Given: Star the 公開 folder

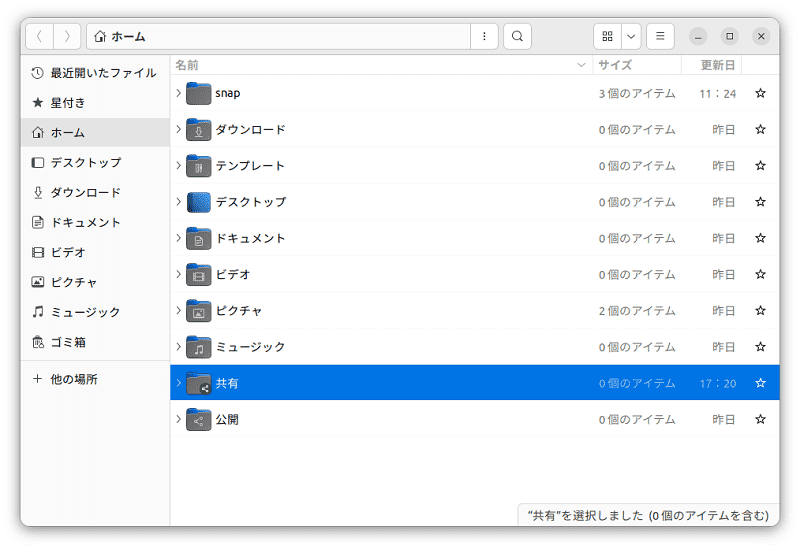Looking at the screenshot, I should (x=760, y=419).
